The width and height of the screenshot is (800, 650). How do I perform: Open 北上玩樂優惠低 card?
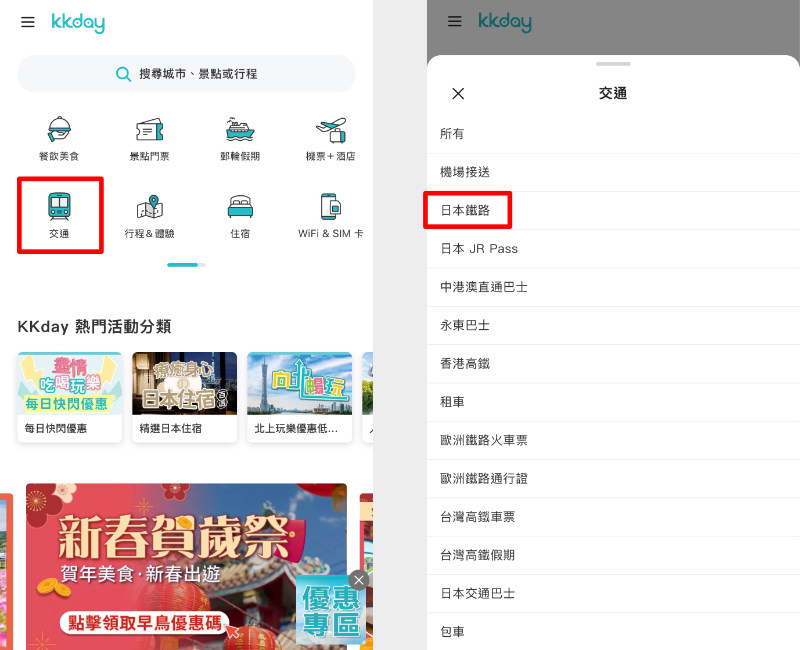point(299,397)
